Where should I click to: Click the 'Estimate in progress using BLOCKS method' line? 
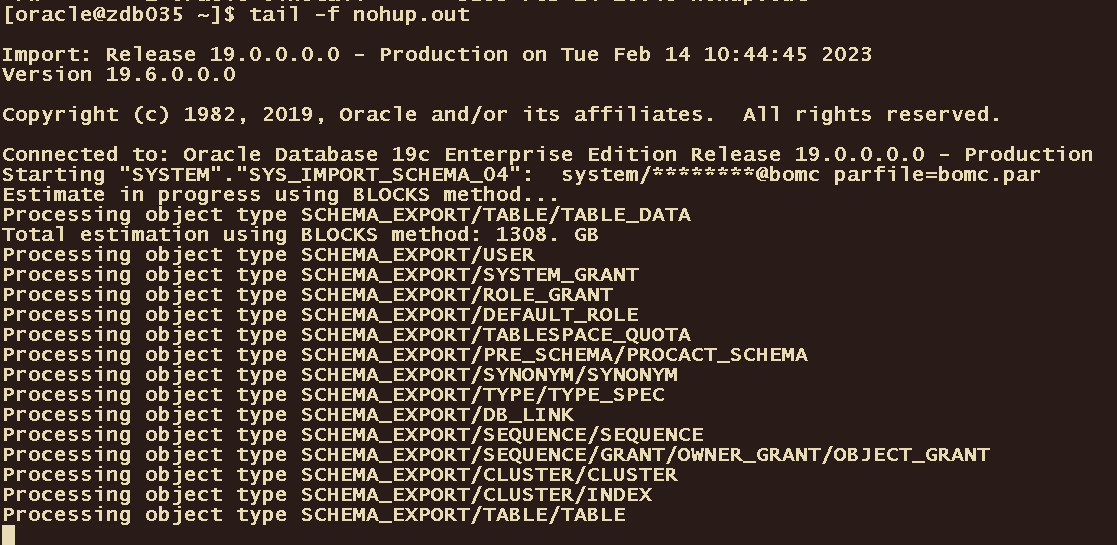click(280, 194)
